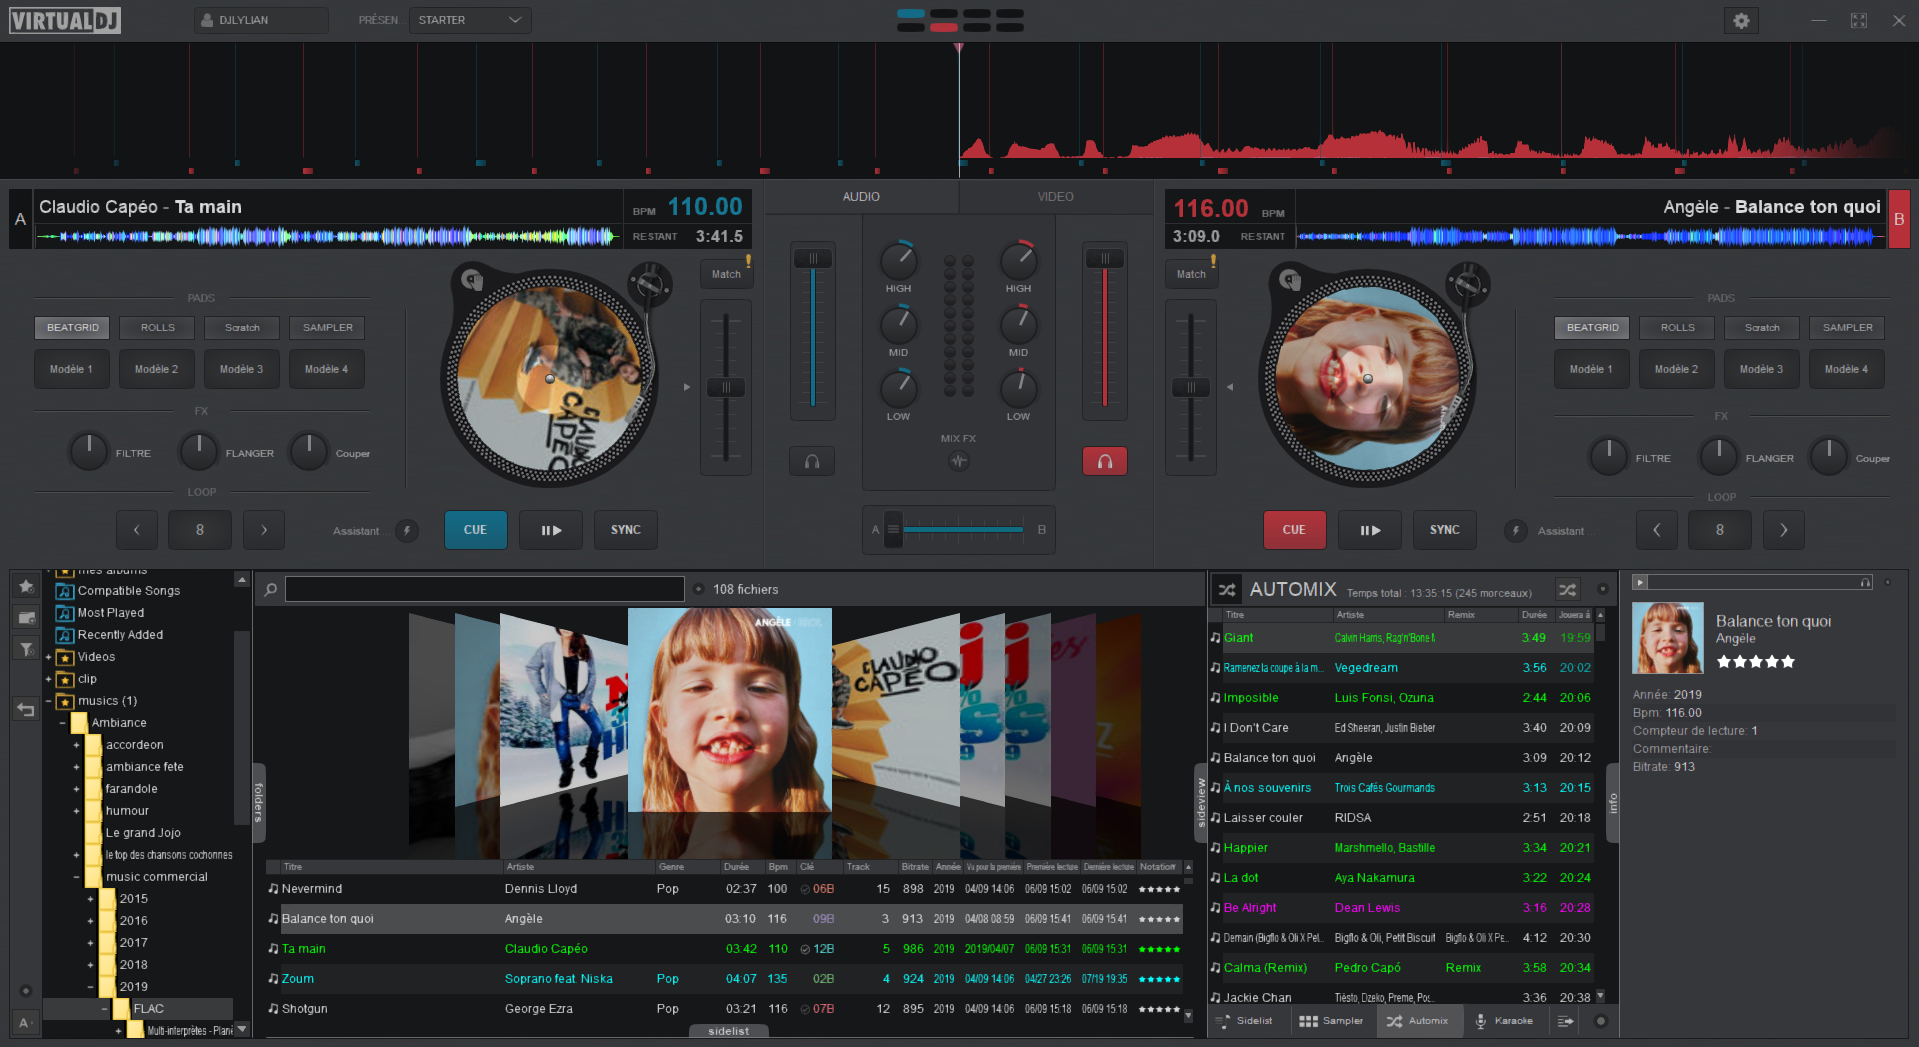Click the five-star rating in info panel
1919x1047 pixels.
point(1756,661)
